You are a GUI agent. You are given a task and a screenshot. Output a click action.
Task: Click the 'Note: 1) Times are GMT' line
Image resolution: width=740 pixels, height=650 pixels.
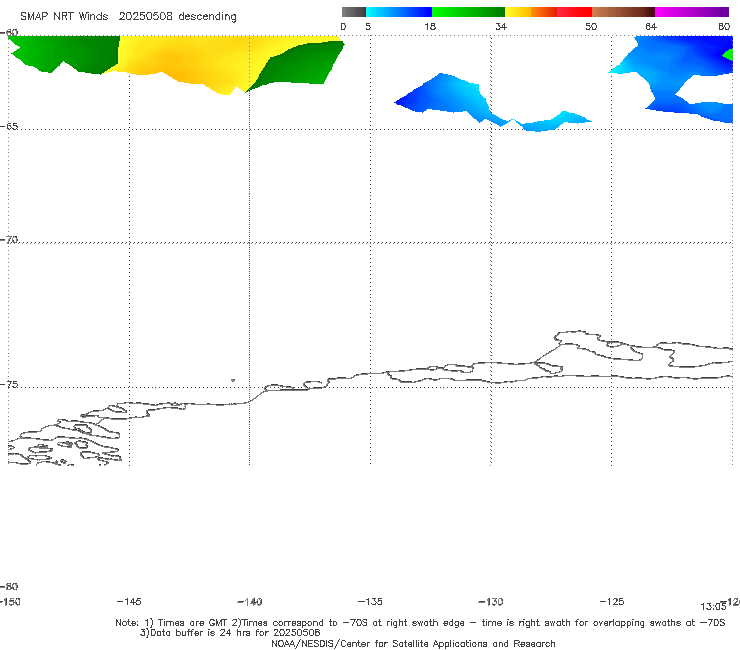point(420,623)
